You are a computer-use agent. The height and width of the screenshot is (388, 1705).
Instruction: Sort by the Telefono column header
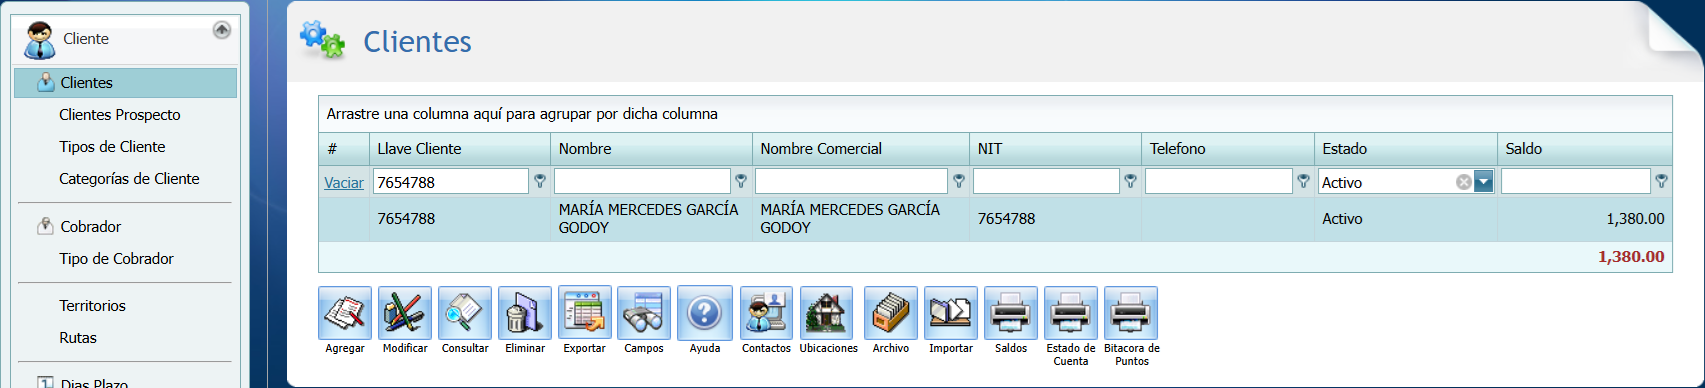tap(1228, 149)
